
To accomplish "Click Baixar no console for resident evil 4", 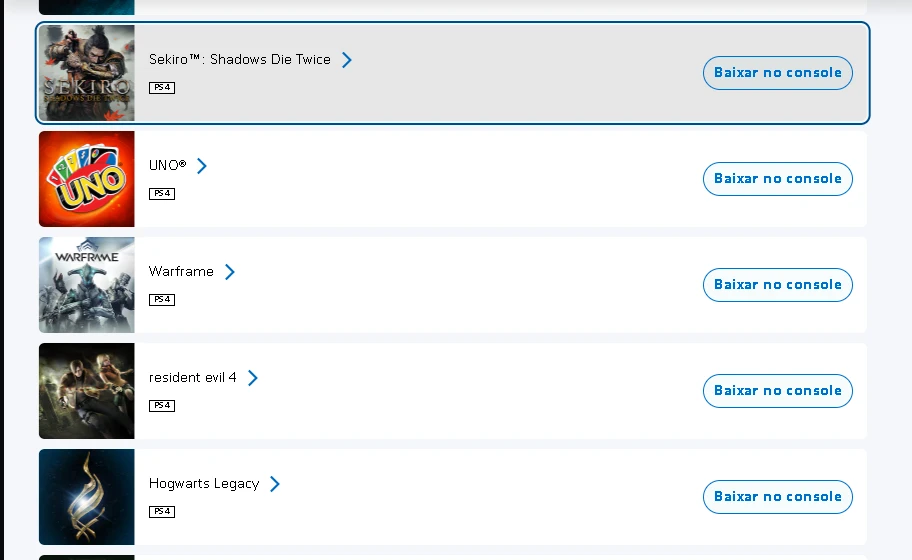I will click(777, 391).
